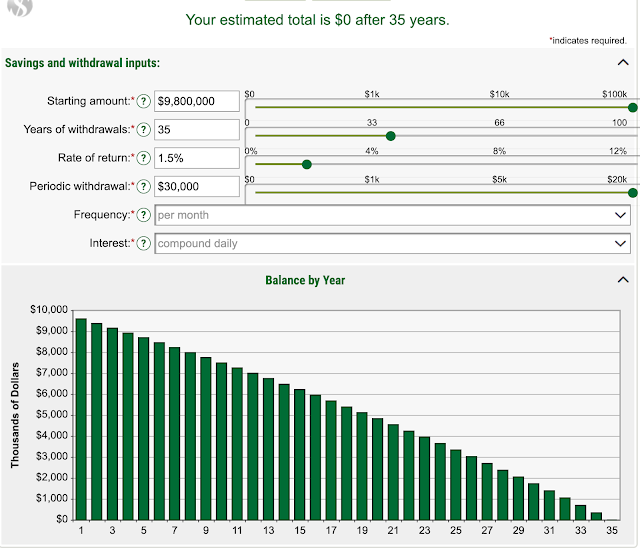The width and height of the screenshot is (640, 552).
Task: Open help for Periodic withdrawal
Action: [143, 187]
